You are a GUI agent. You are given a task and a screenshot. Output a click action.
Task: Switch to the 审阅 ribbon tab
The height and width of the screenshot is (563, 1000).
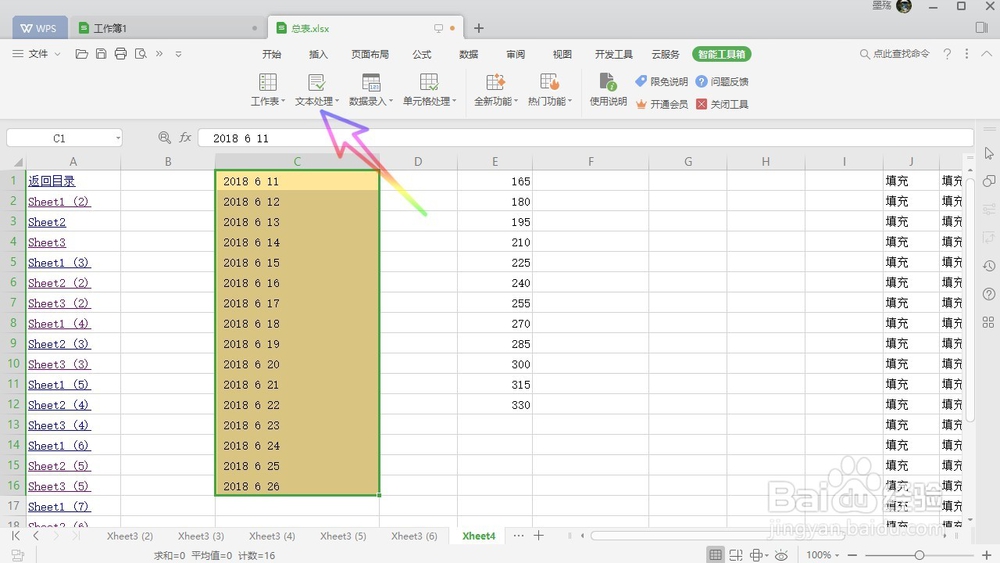(x=515, y=54)
